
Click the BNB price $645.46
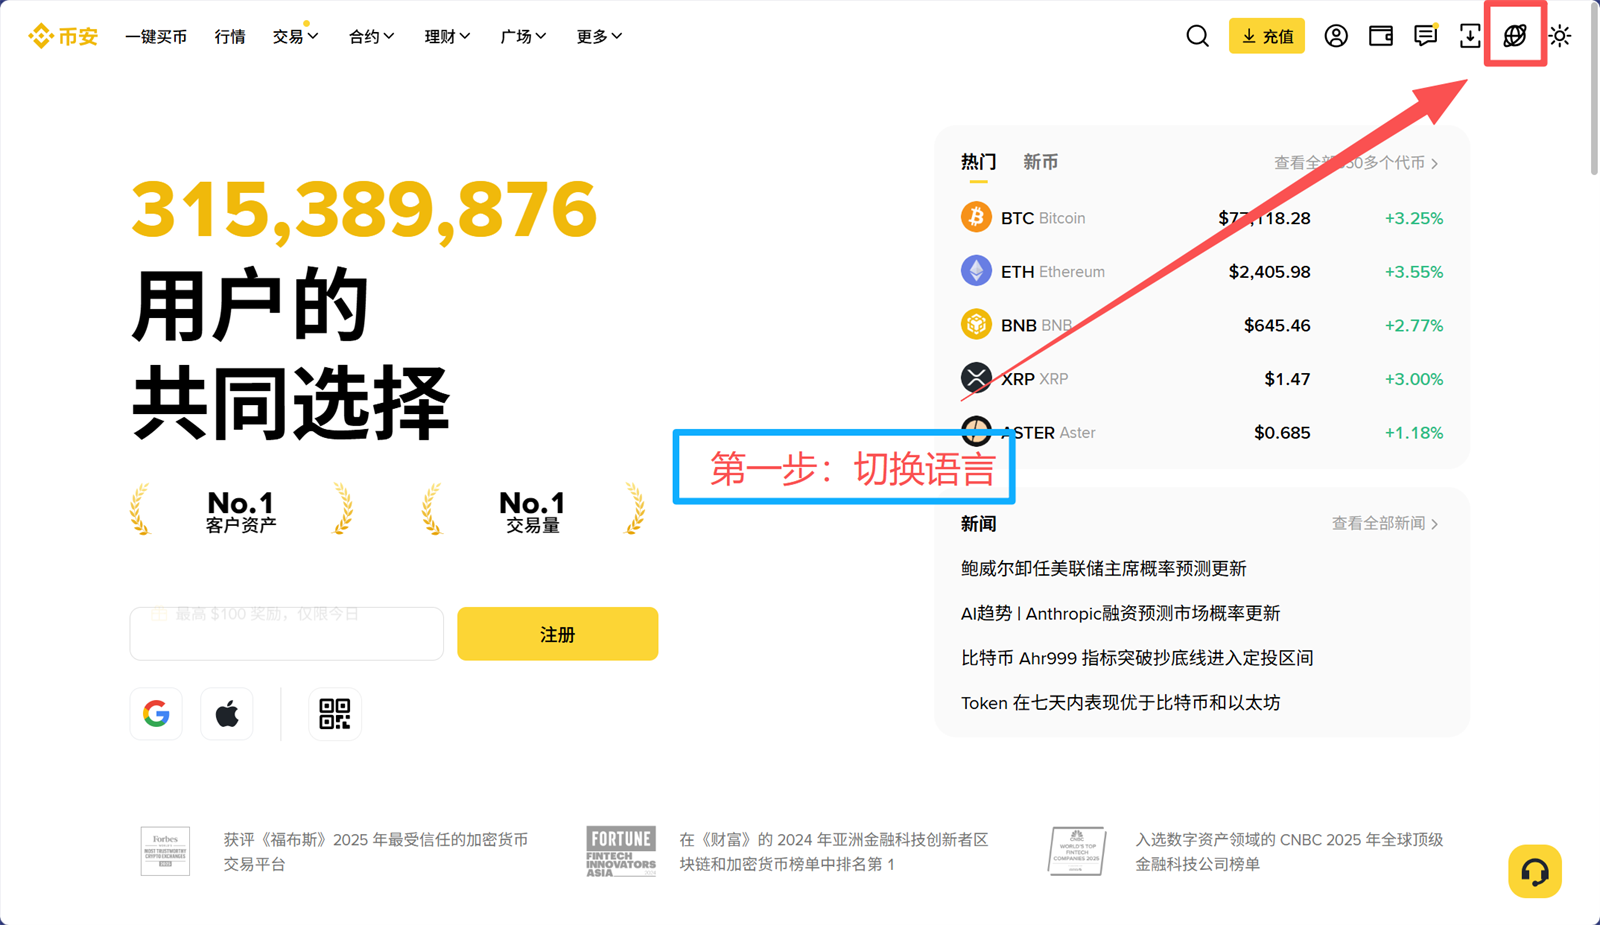tap(1277, 326)
